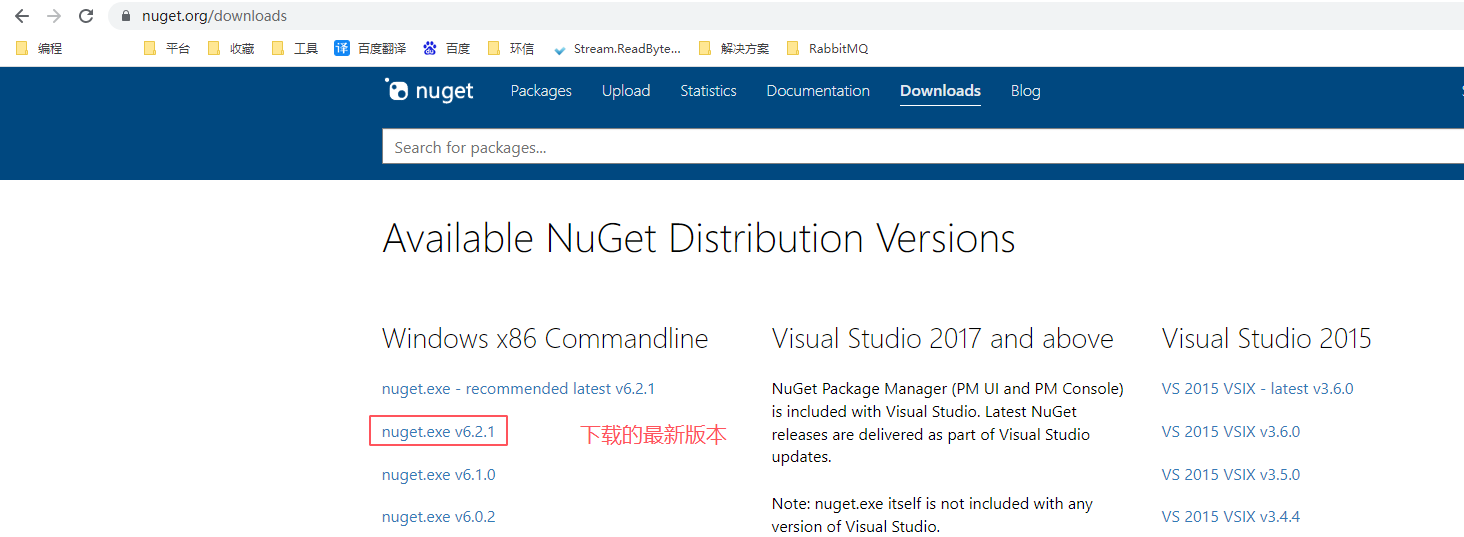Open the Stream.ReadByte... bookmark
Screen dimensions: 1464x537
point(616,48)
